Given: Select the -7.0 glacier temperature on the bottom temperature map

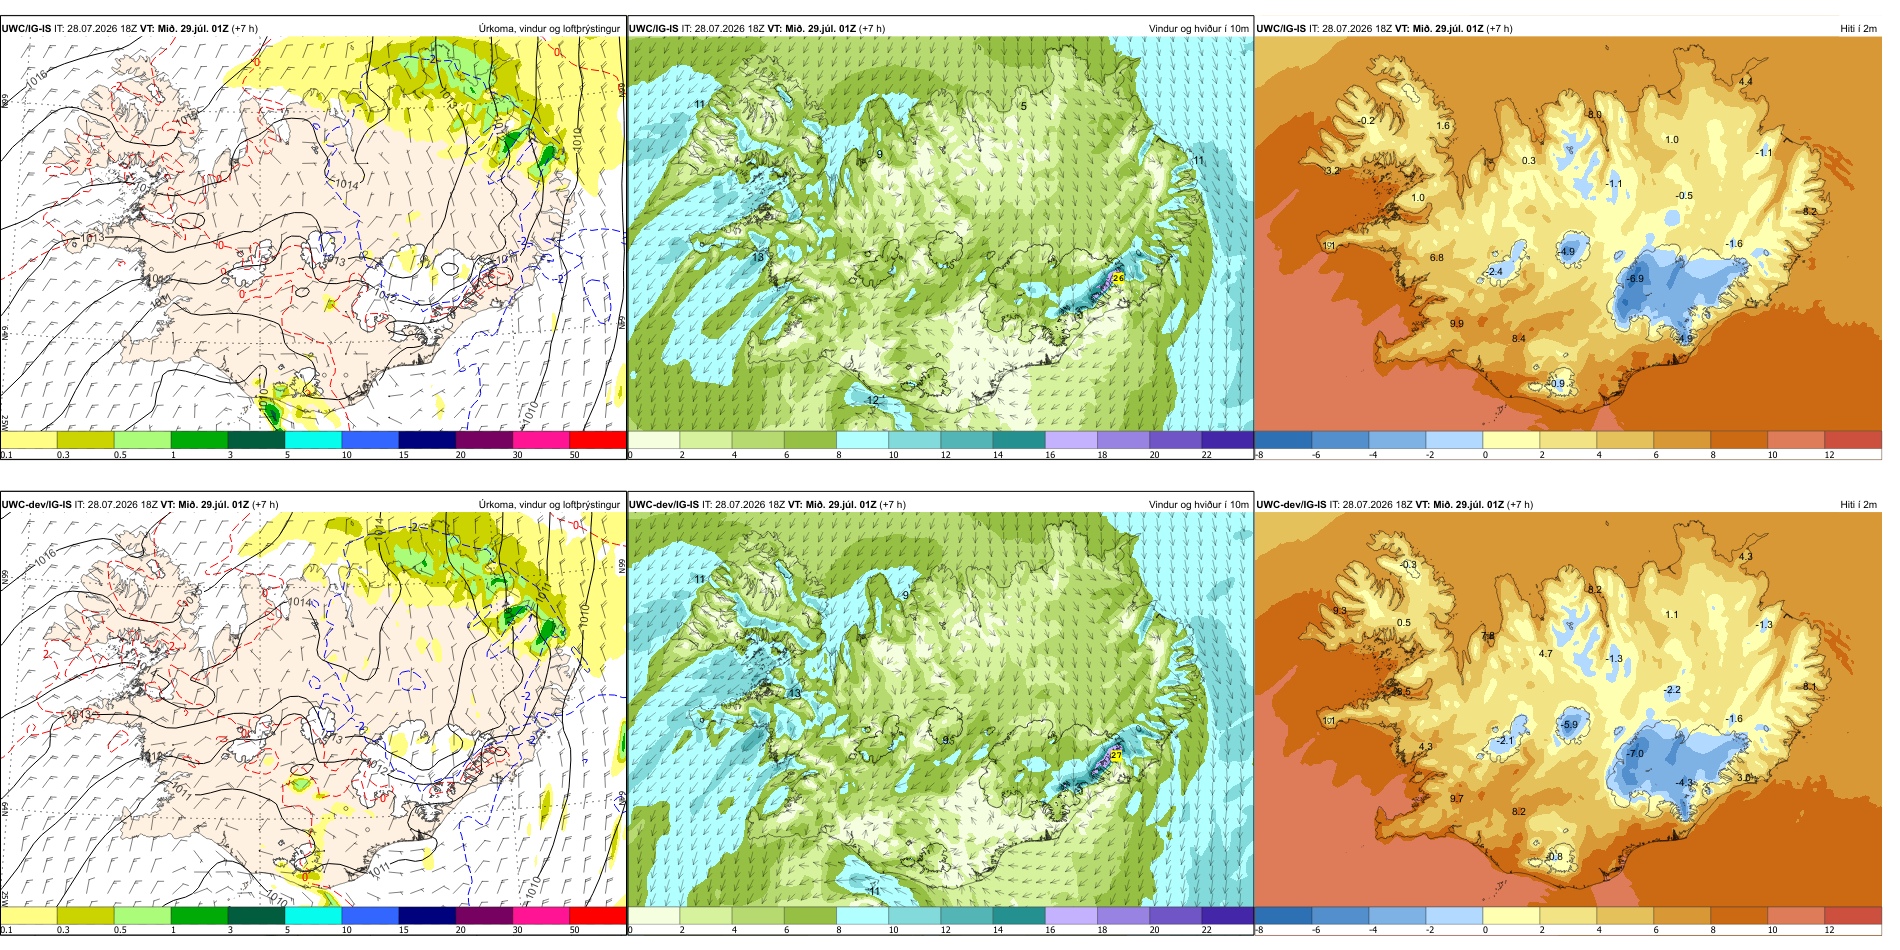Looking at the screenshot, I should point(1635,753).
